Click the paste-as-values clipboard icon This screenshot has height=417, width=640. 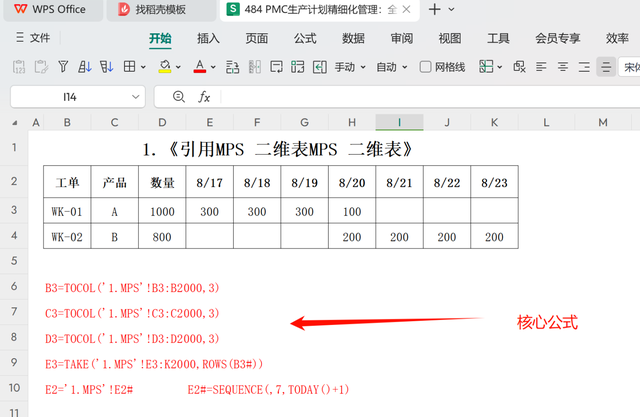19,67
